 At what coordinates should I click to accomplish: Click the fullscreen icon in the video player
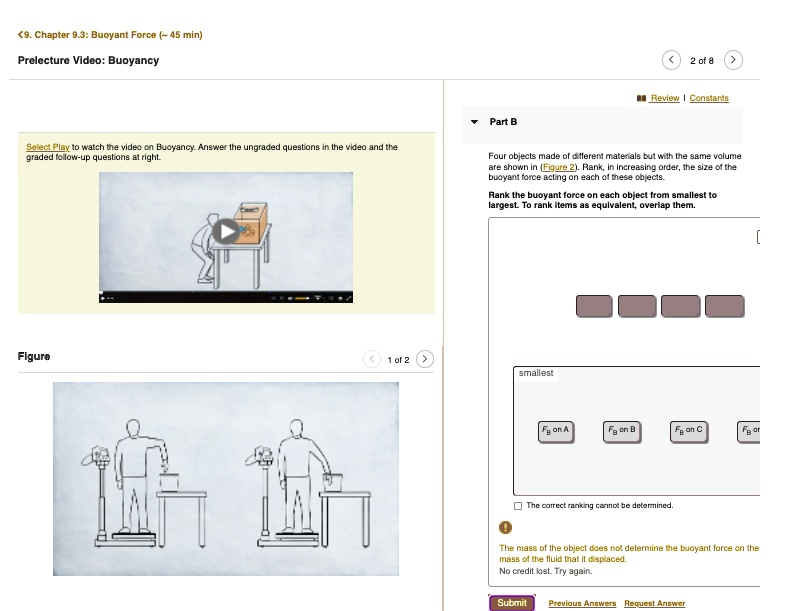[x=349, y=298]
